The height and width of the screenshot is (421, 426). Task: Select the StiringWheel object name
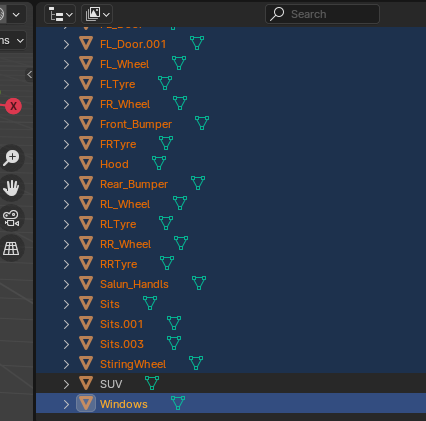(133, 364)
